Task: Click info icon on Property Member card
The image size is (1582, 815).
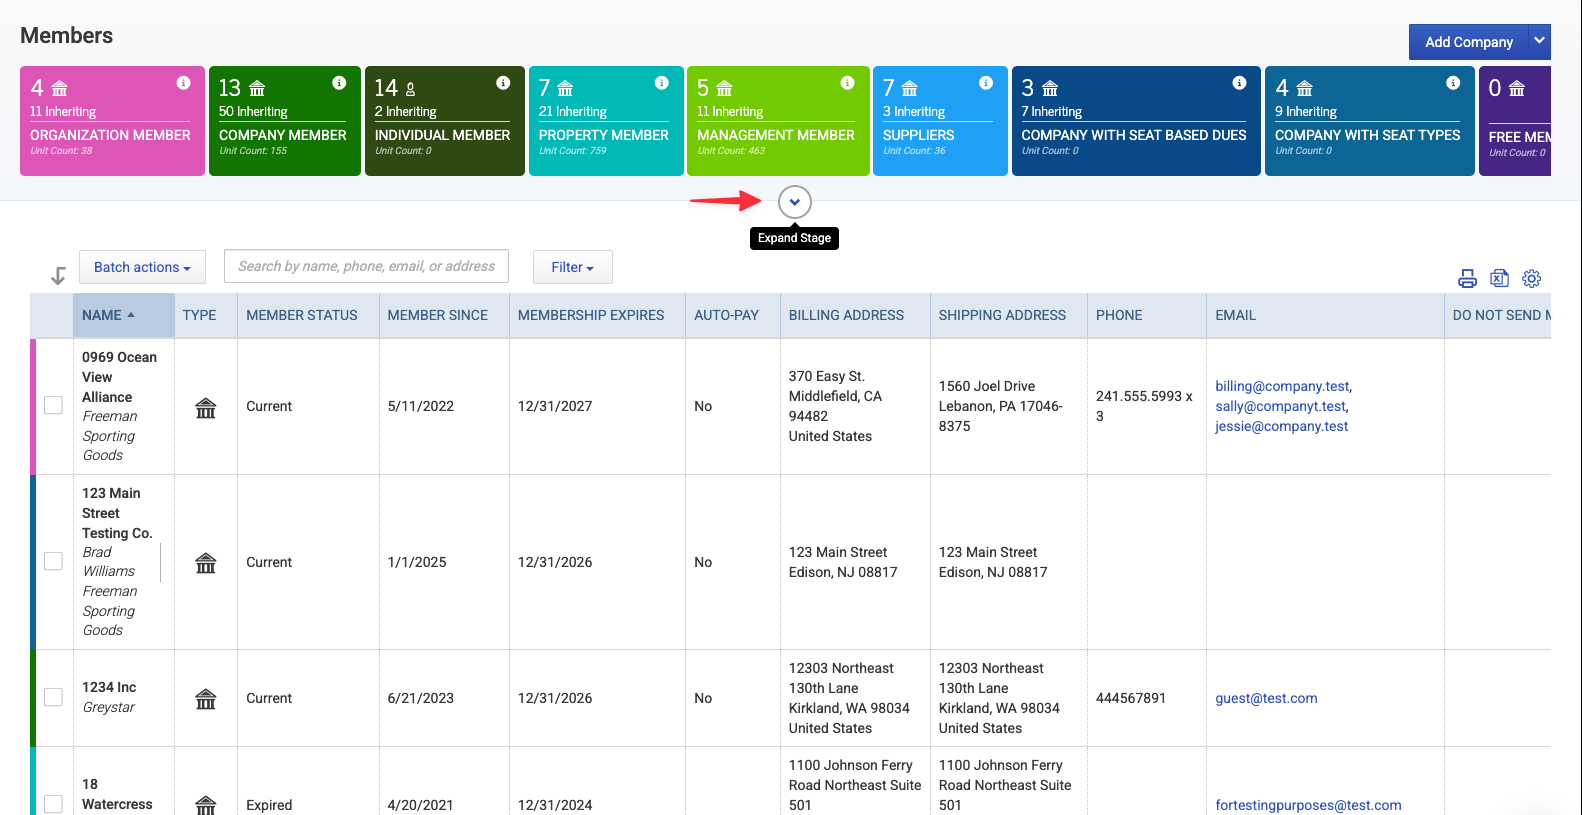Action: point(661,83)
